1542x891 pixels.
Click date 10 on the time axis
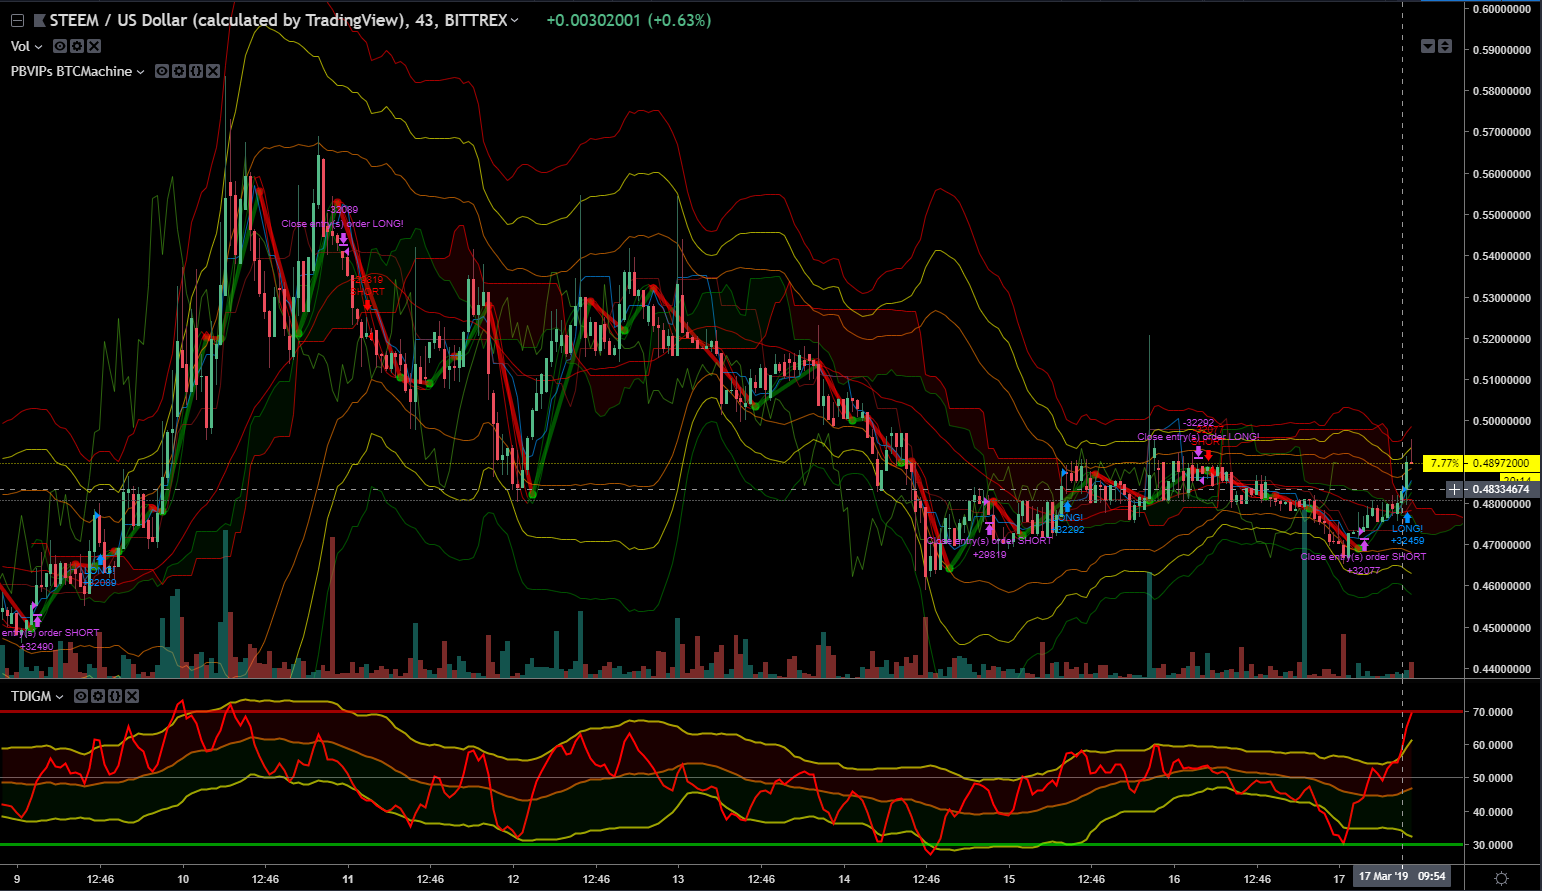click(183, 880)
